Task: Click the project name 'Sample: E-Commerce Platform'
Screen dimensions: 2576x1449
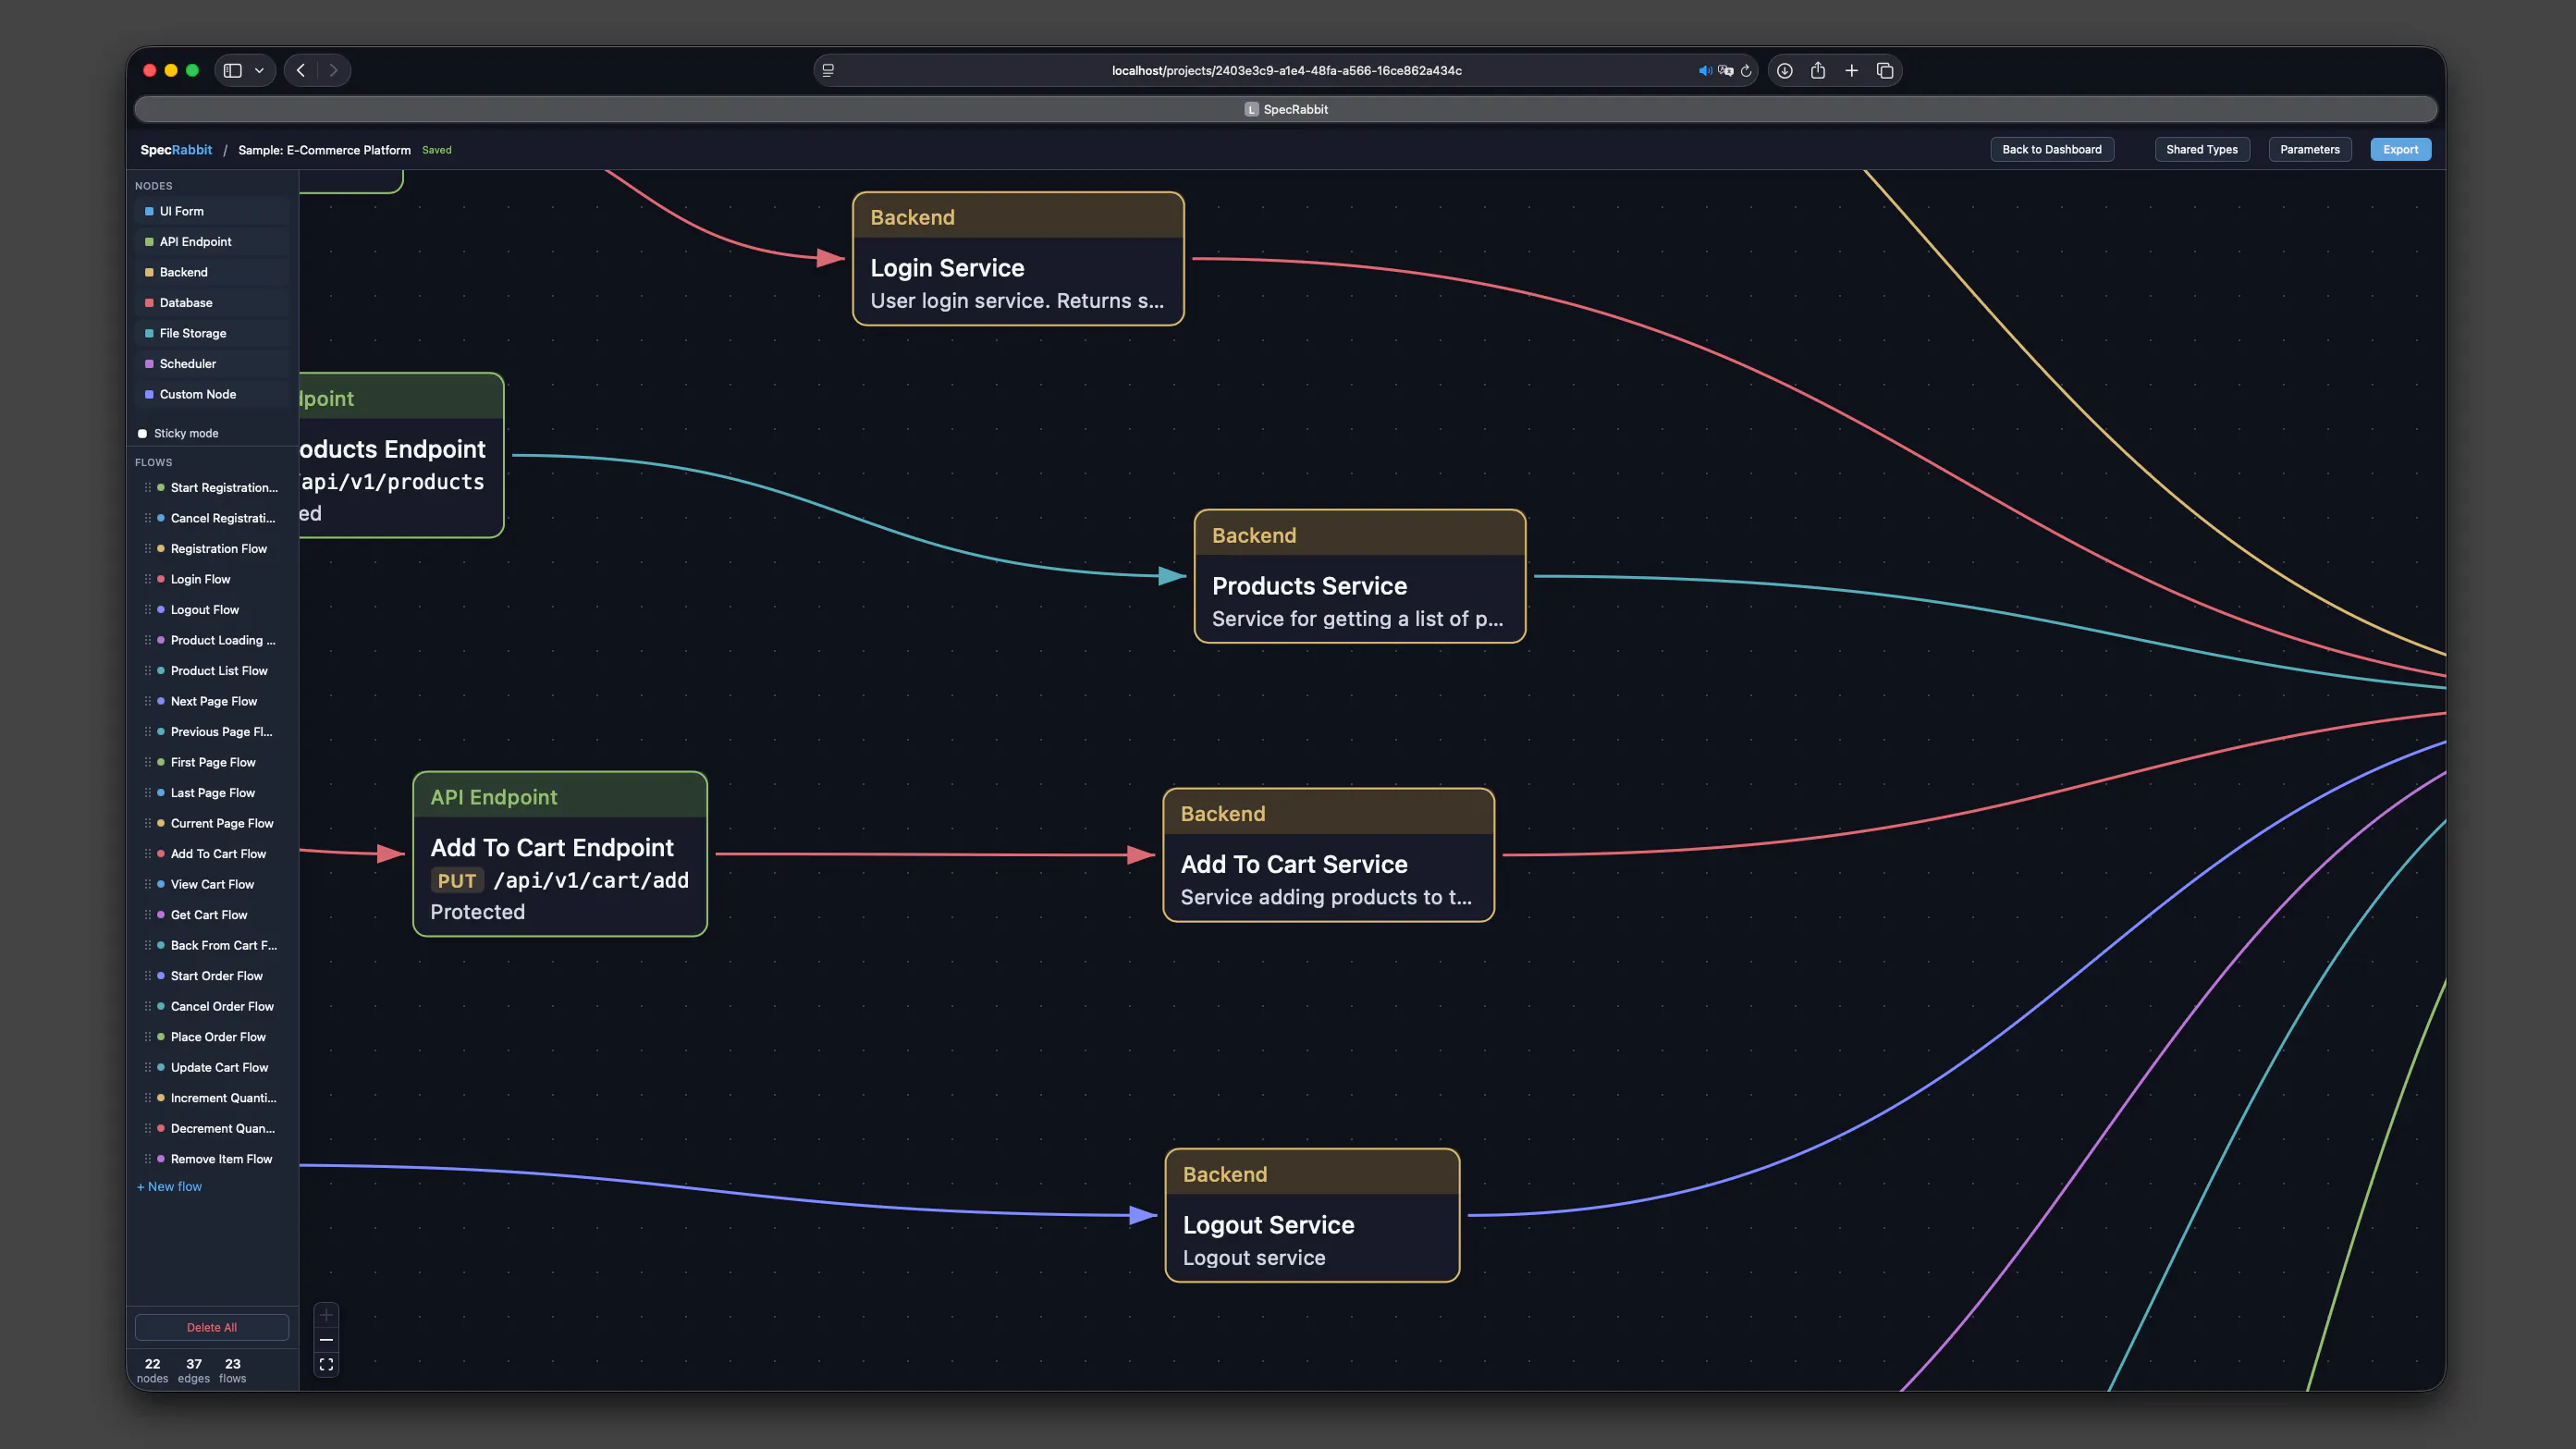Action: pyautogui.click(x=324, y=150)
